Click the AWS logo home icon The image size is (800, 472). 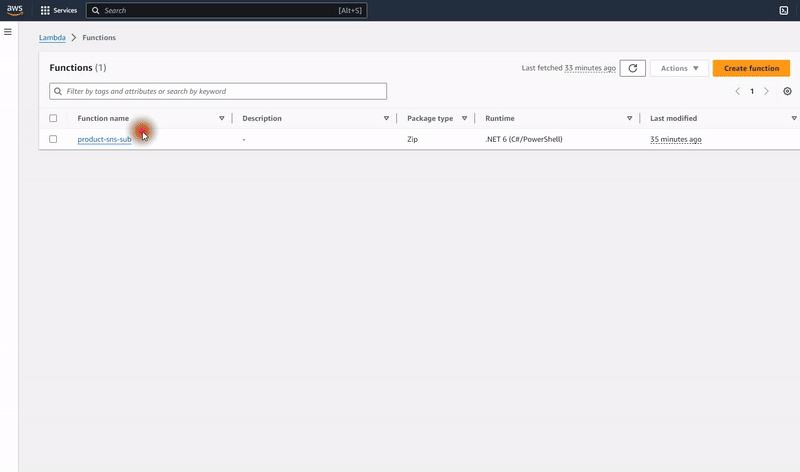click(15, 10)
